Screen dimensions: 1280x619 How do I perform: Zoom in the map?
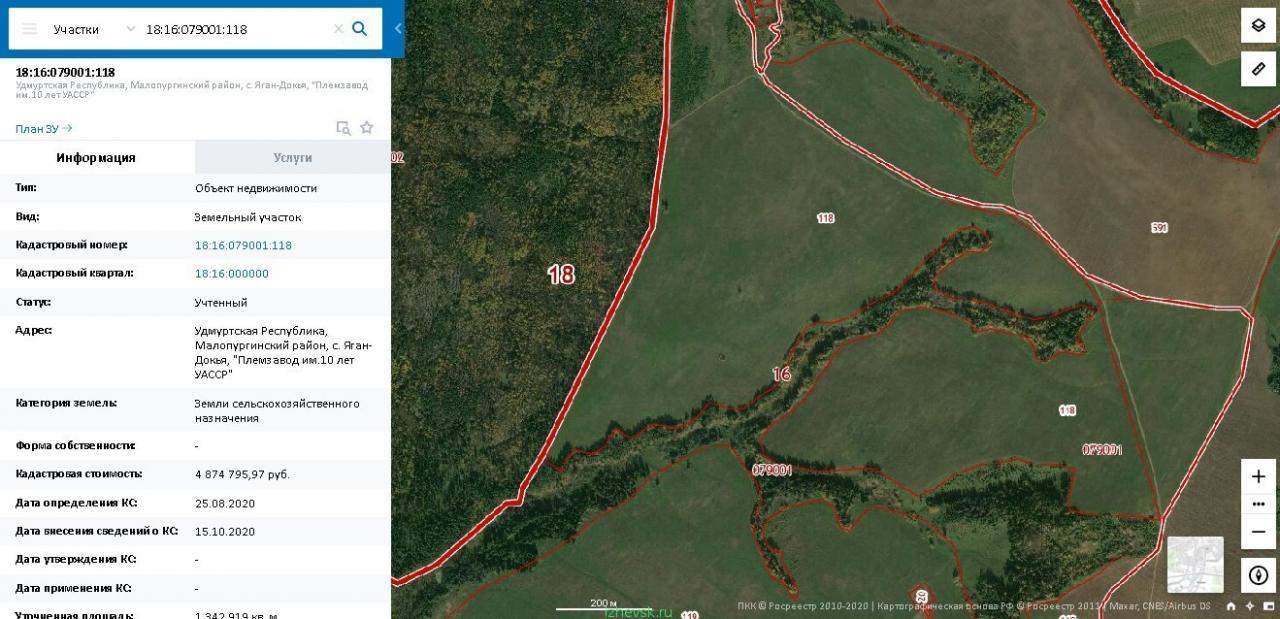pos(1258,476)
